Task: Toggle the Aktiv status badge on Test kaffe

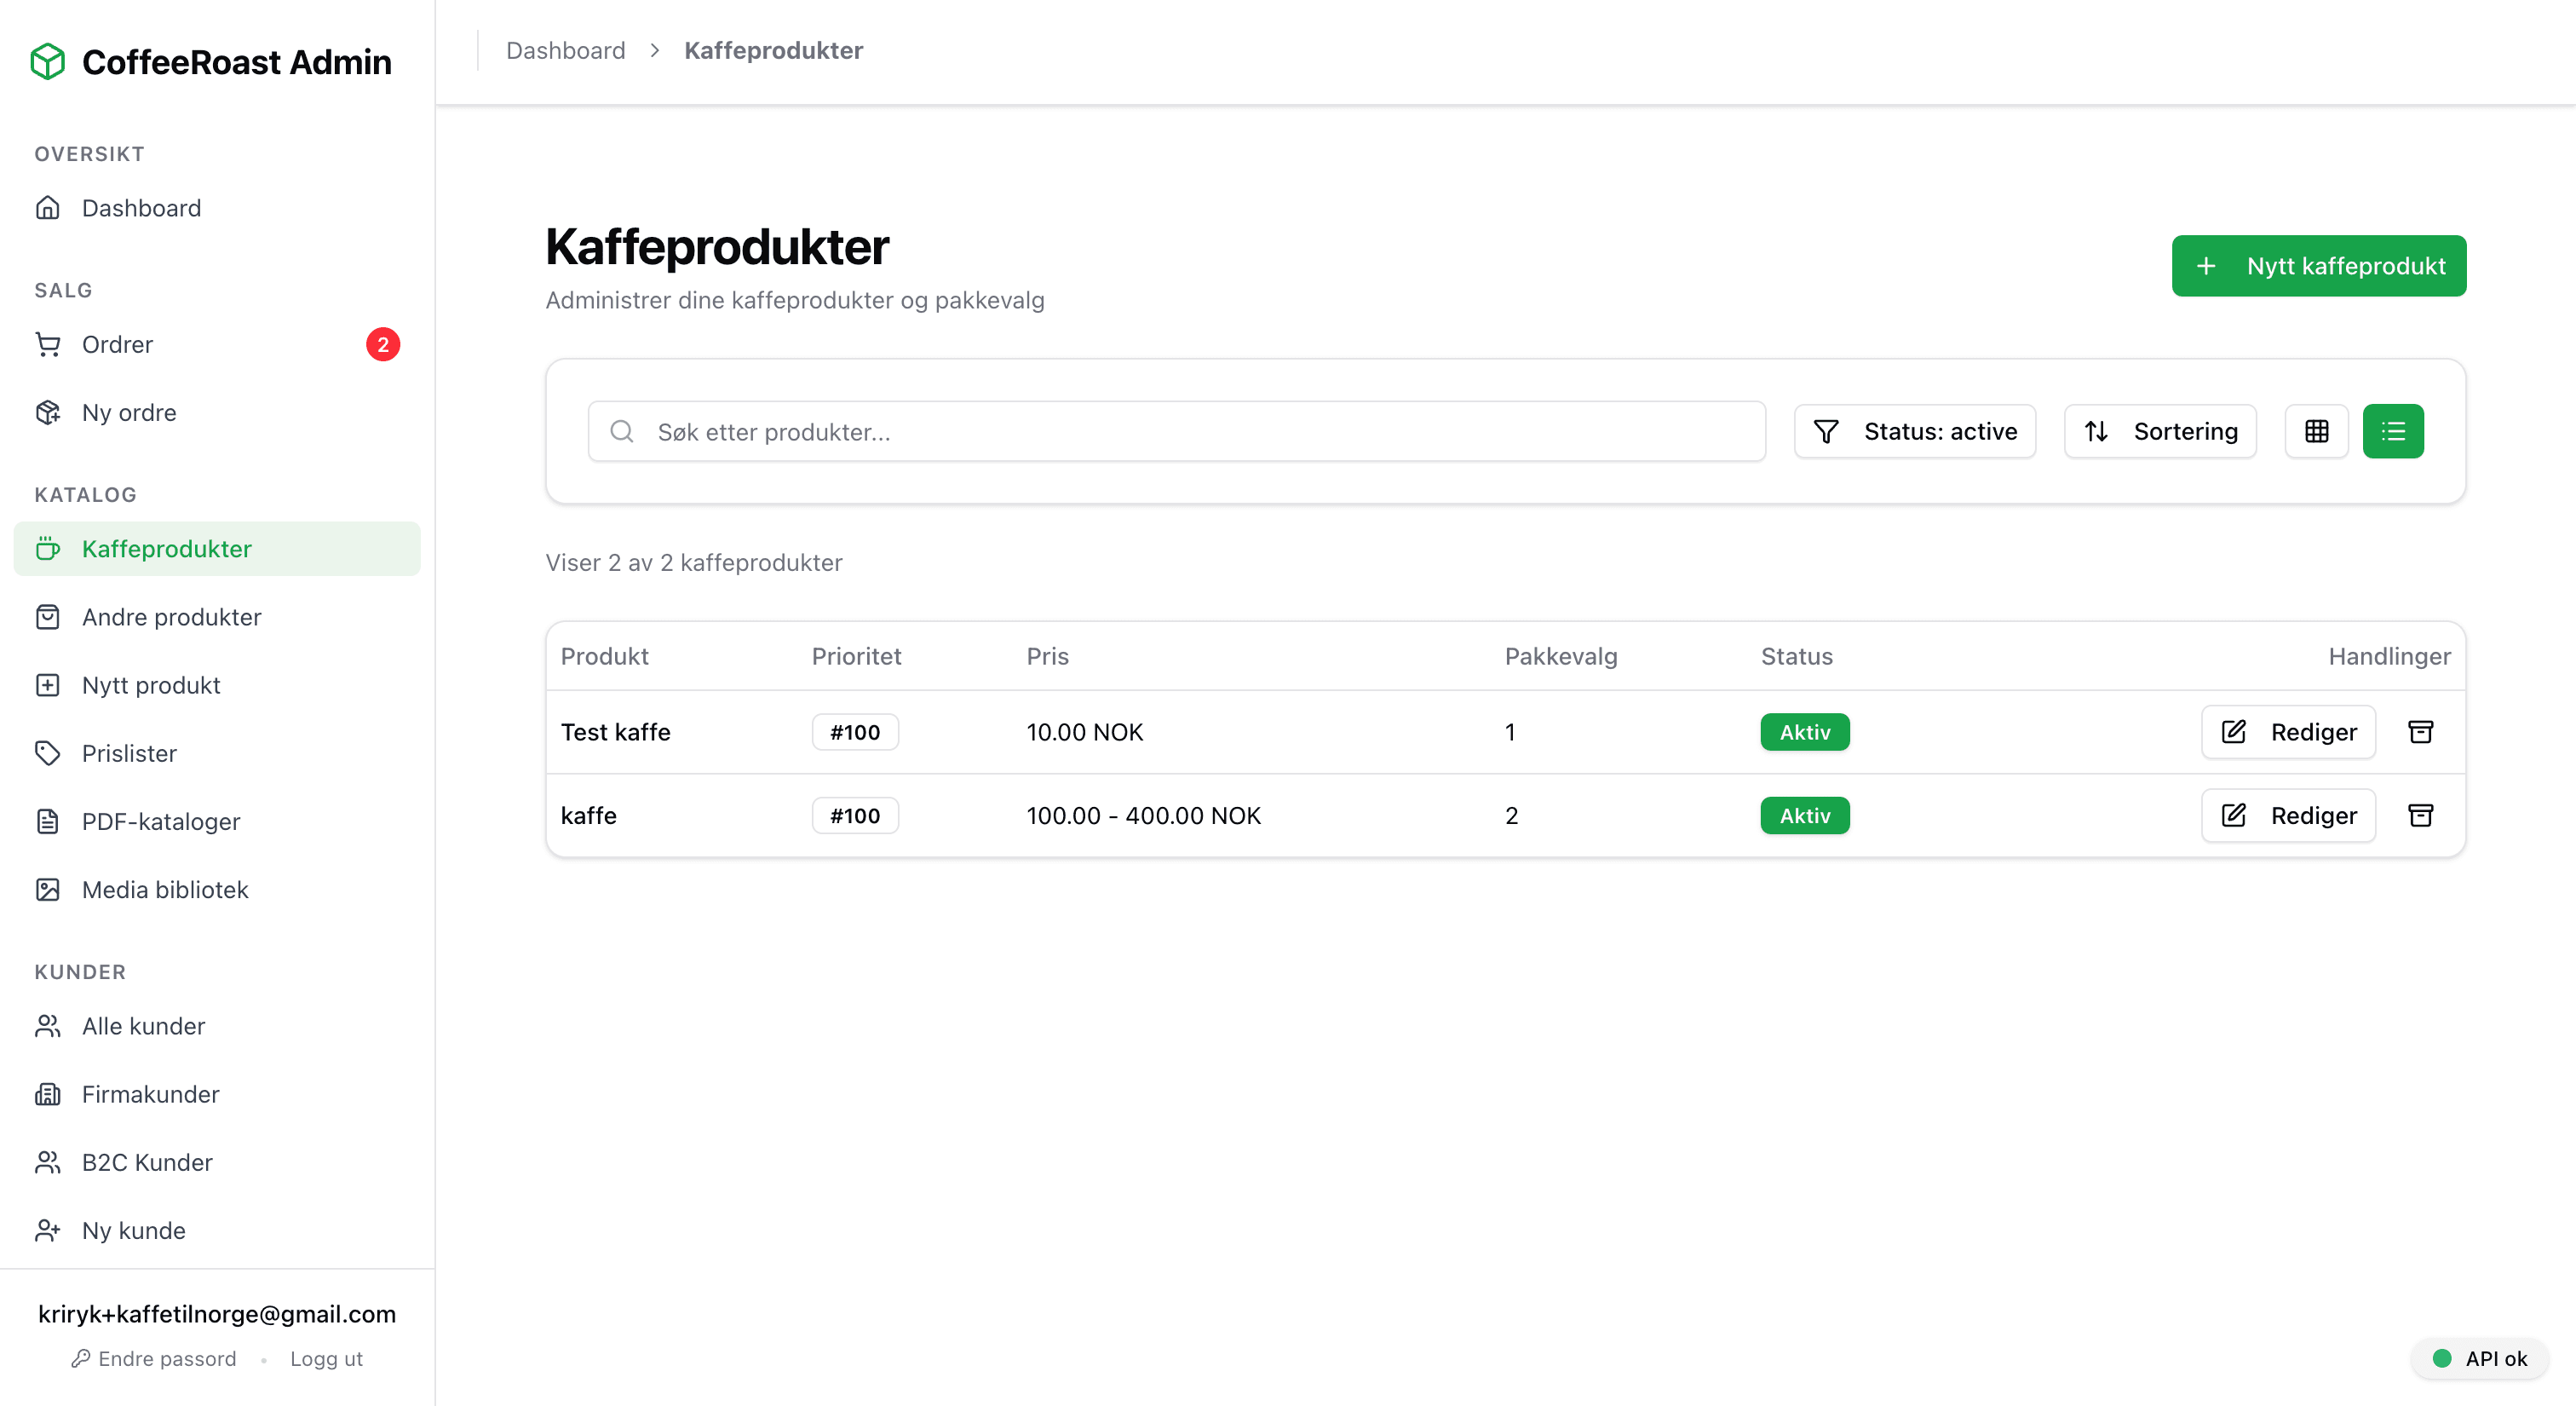Action: [1804, 731]
